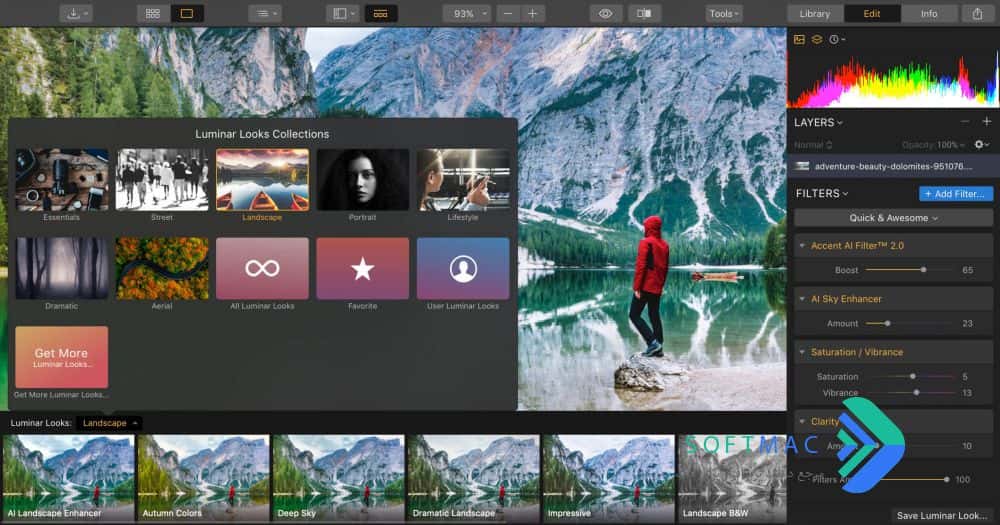Open the 93% zoom level dropdown
Screen dimensions: 1000x525
[x=467, y=13]
